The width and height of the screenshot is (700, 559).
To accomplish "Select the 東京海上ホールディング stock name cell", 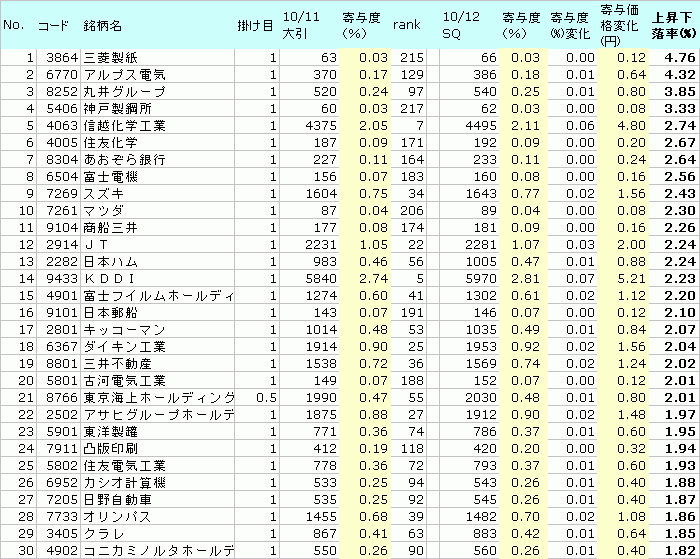I will point(158,397).
